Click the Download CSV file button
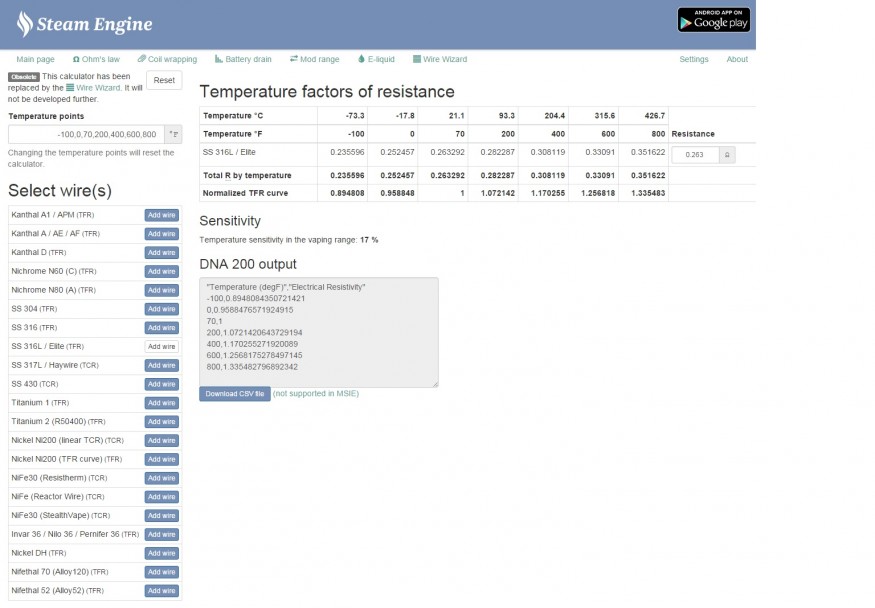Screen dimensions: 875x608 [x=235, y=394]
